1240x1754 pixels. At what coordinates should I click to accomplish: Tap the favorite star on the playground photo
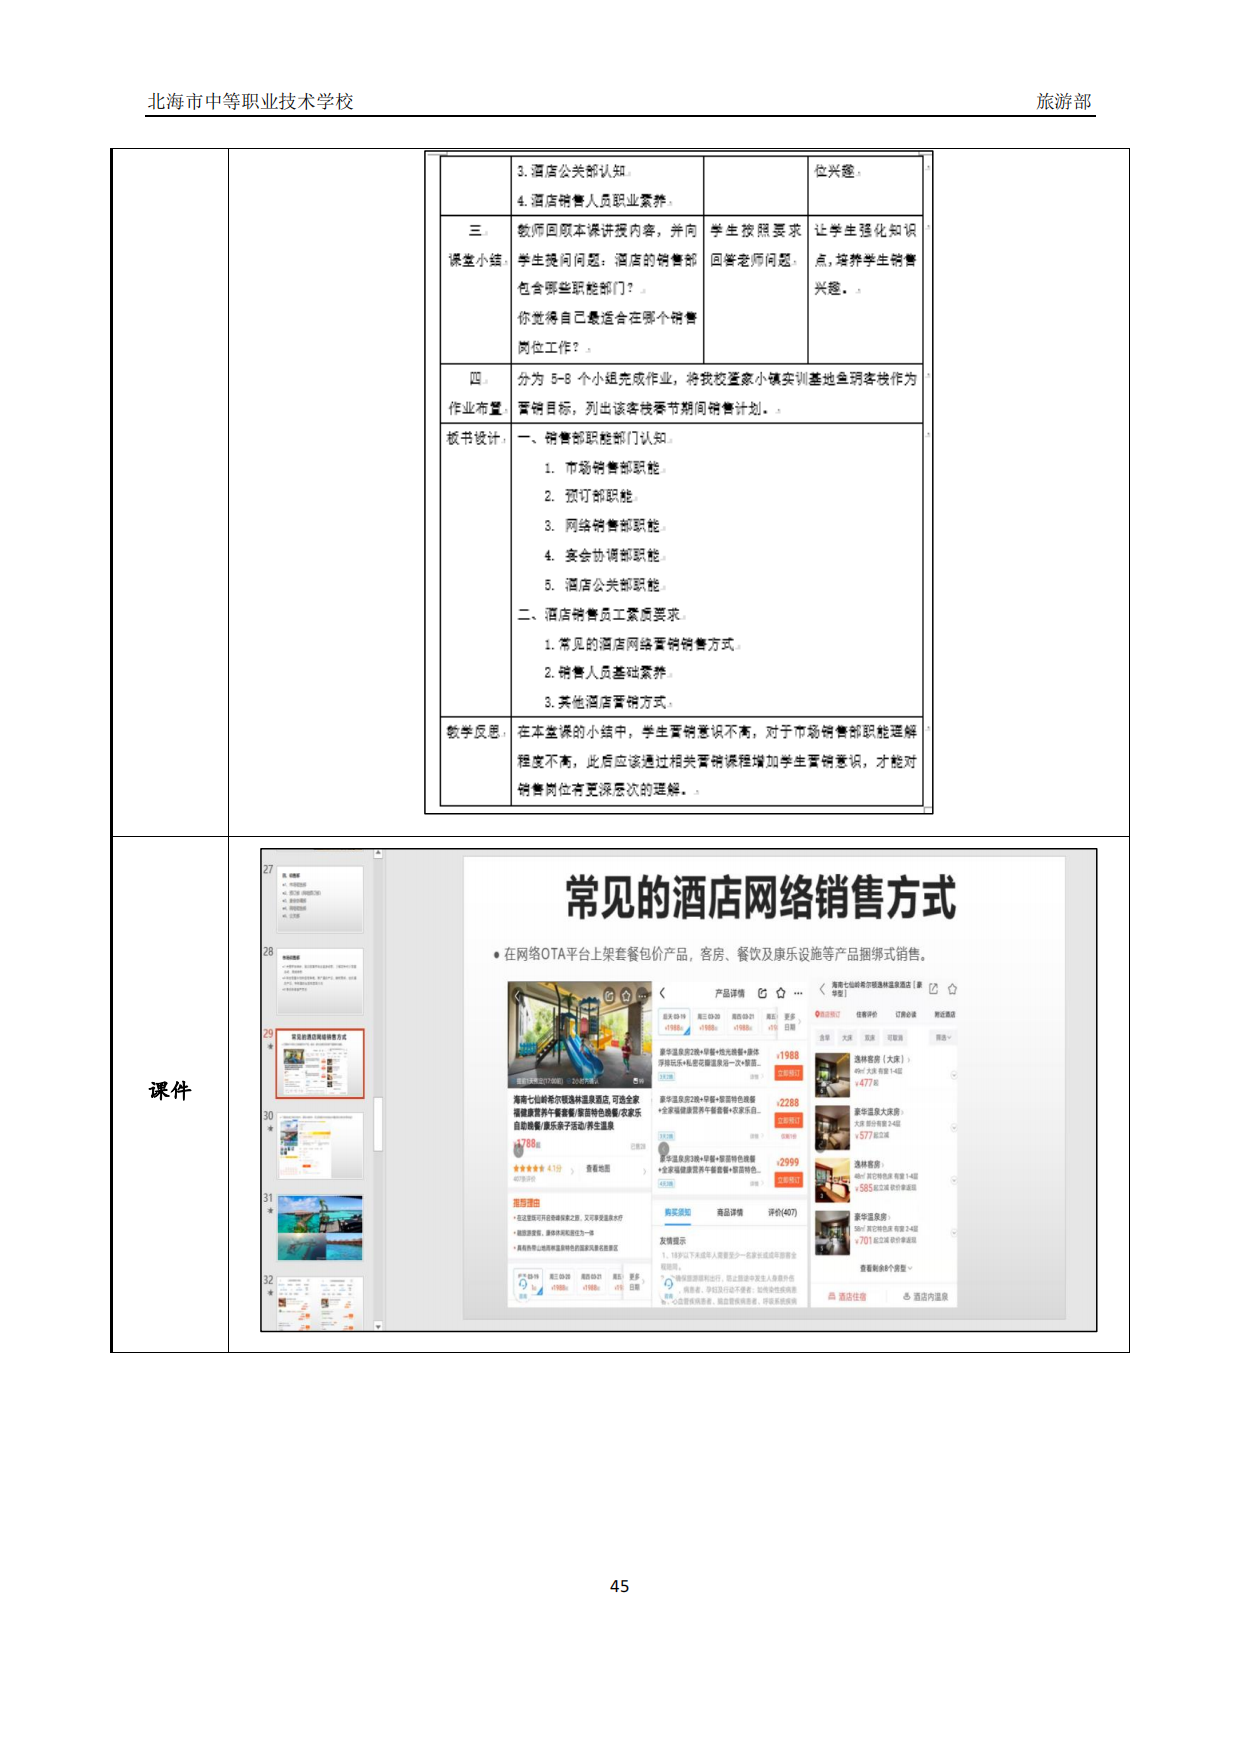coord(626,996)
